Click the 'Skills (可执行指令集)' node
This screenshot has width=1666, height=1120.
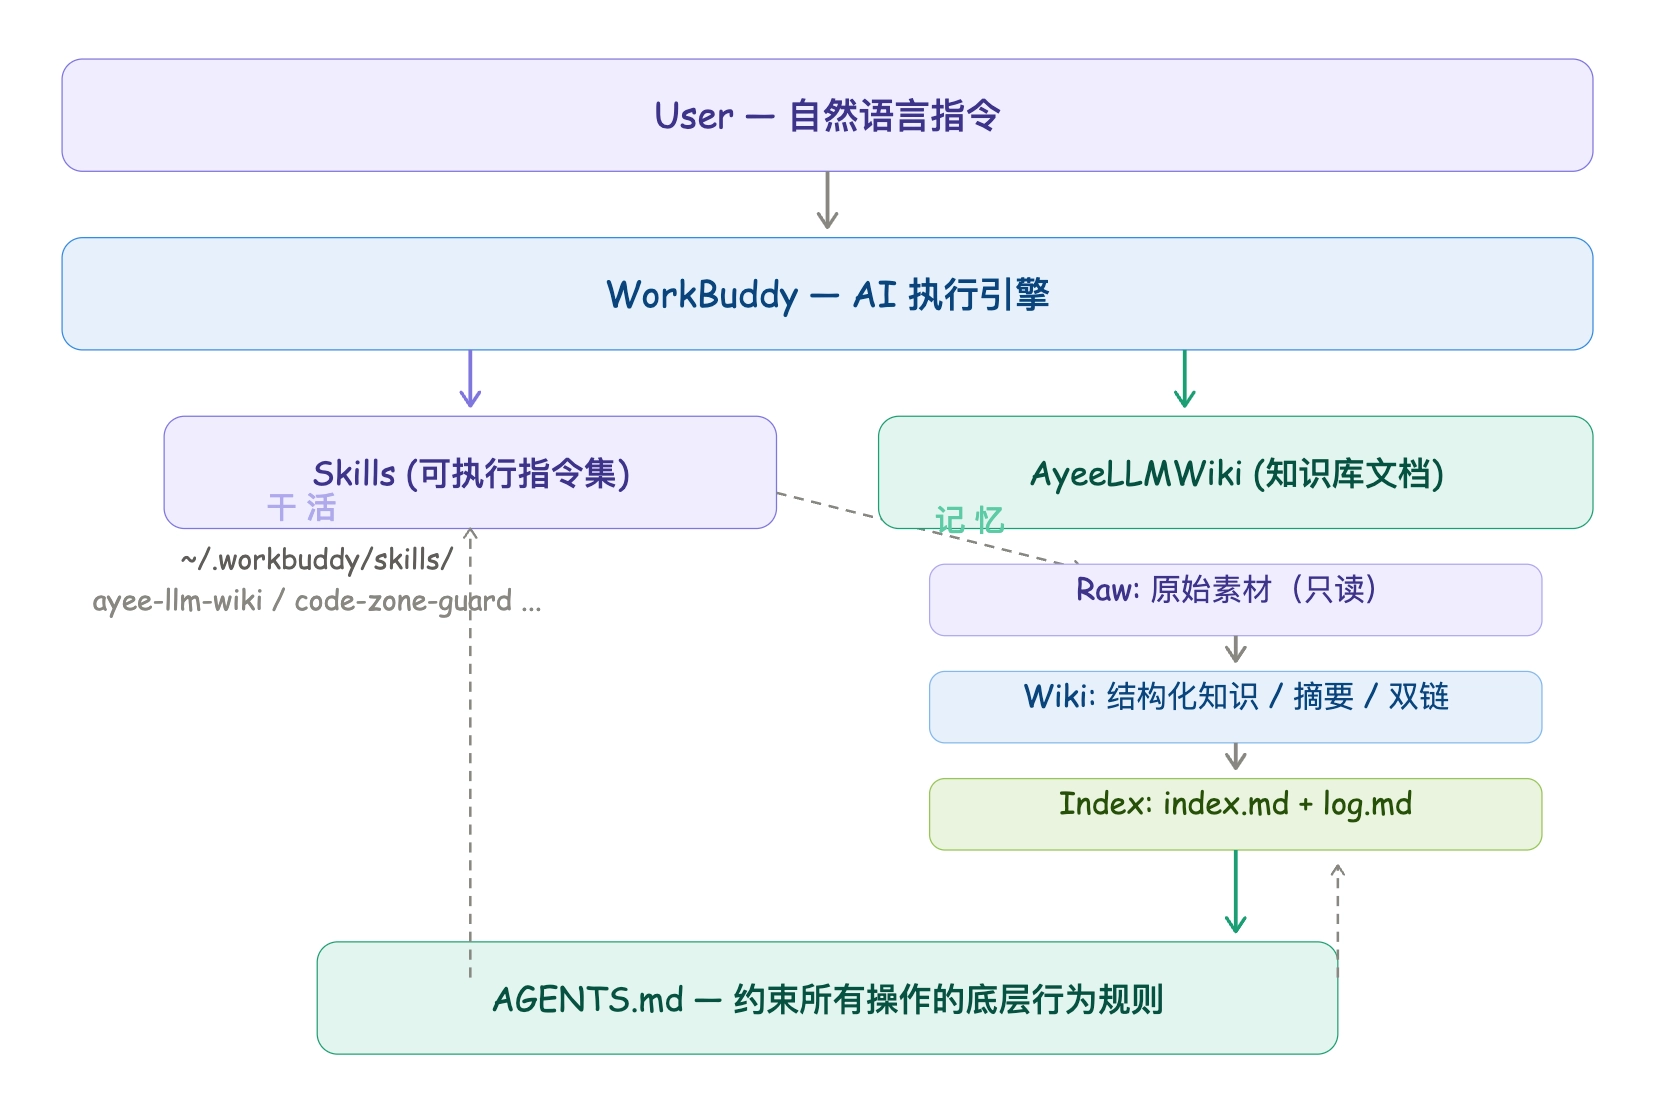click(x=470, y=472)
